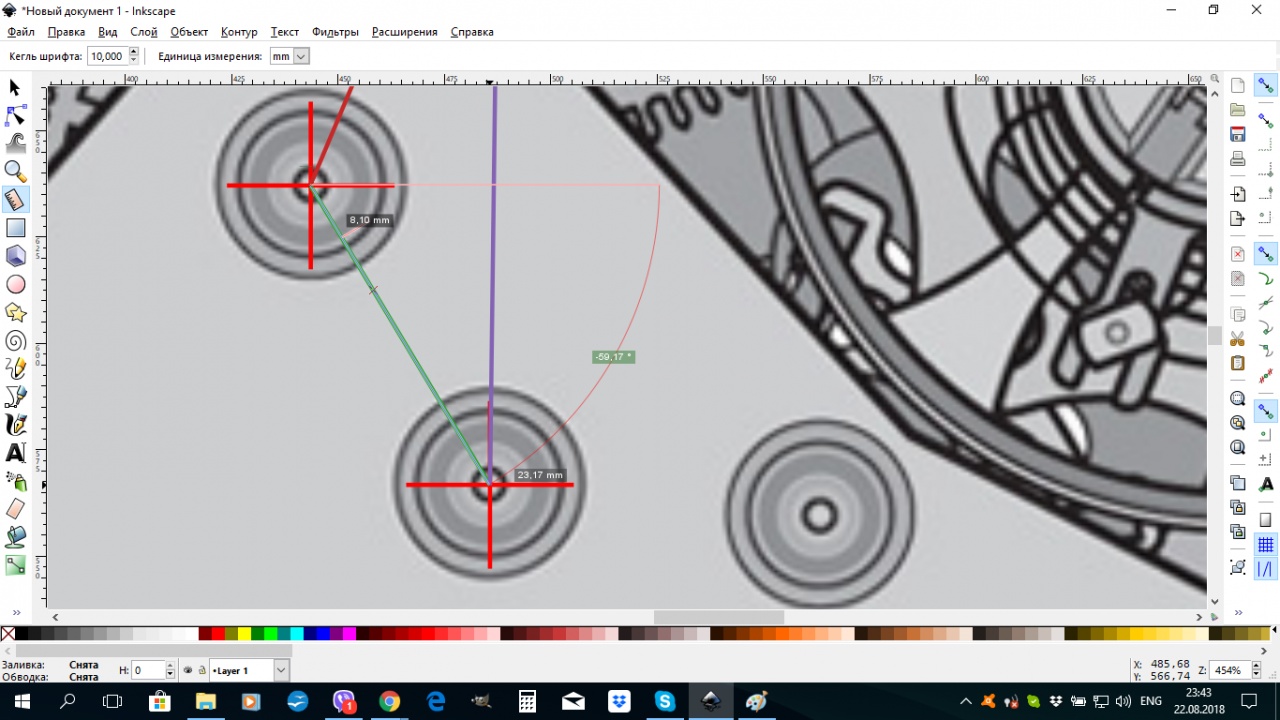Toggle the Layer 1 lock icon
The width and height of the screenshot is (1280, 720).
(x=201, y=671)
